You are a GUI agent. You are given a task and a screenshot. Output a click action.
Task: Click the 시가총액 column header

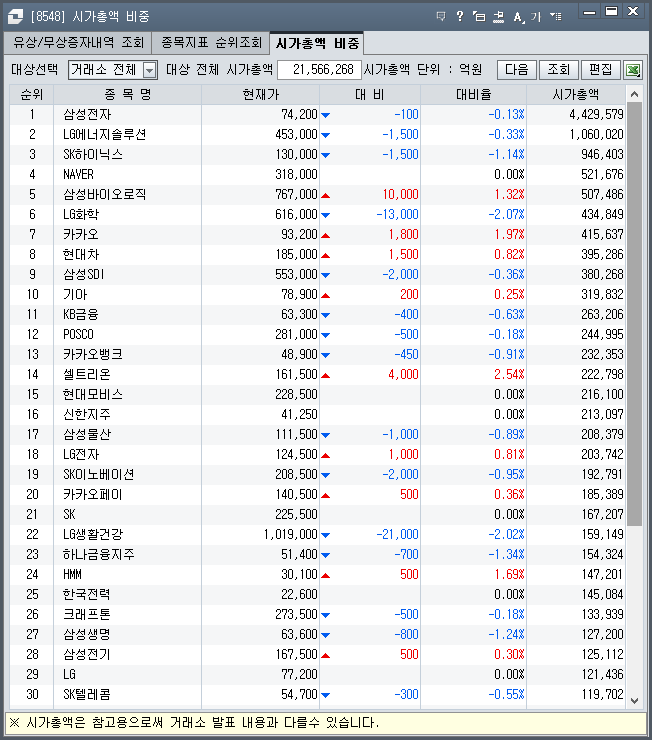tap(576, 95)
